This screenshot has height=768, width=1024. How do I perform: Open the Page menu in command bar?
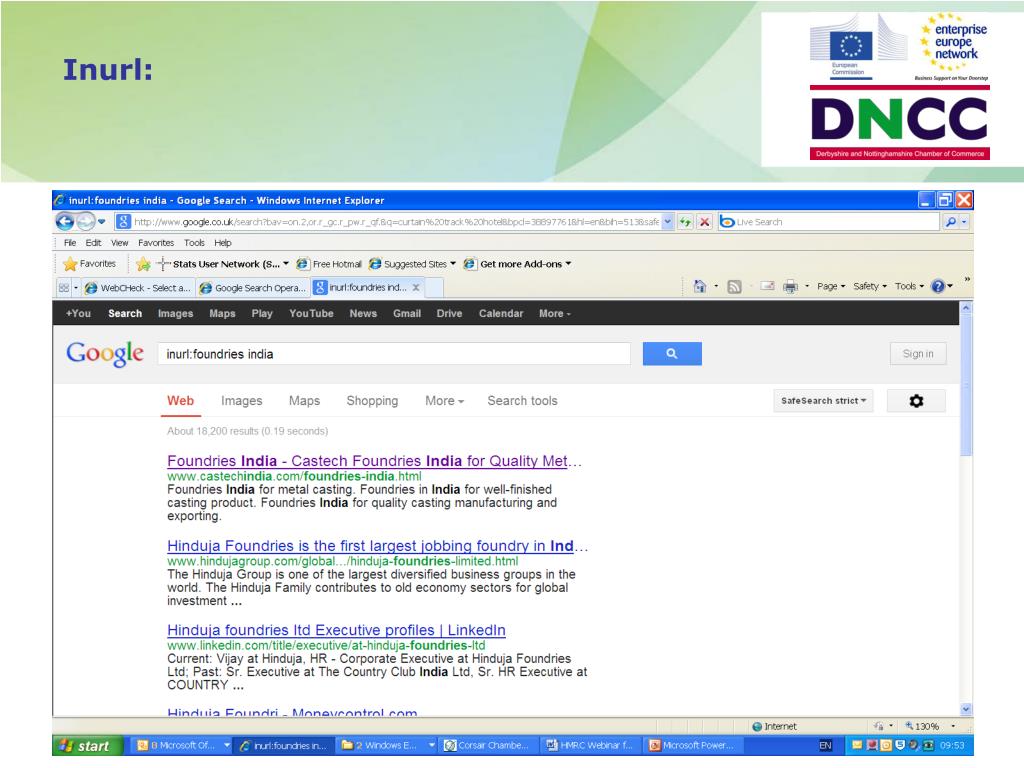tap(831, 286)
